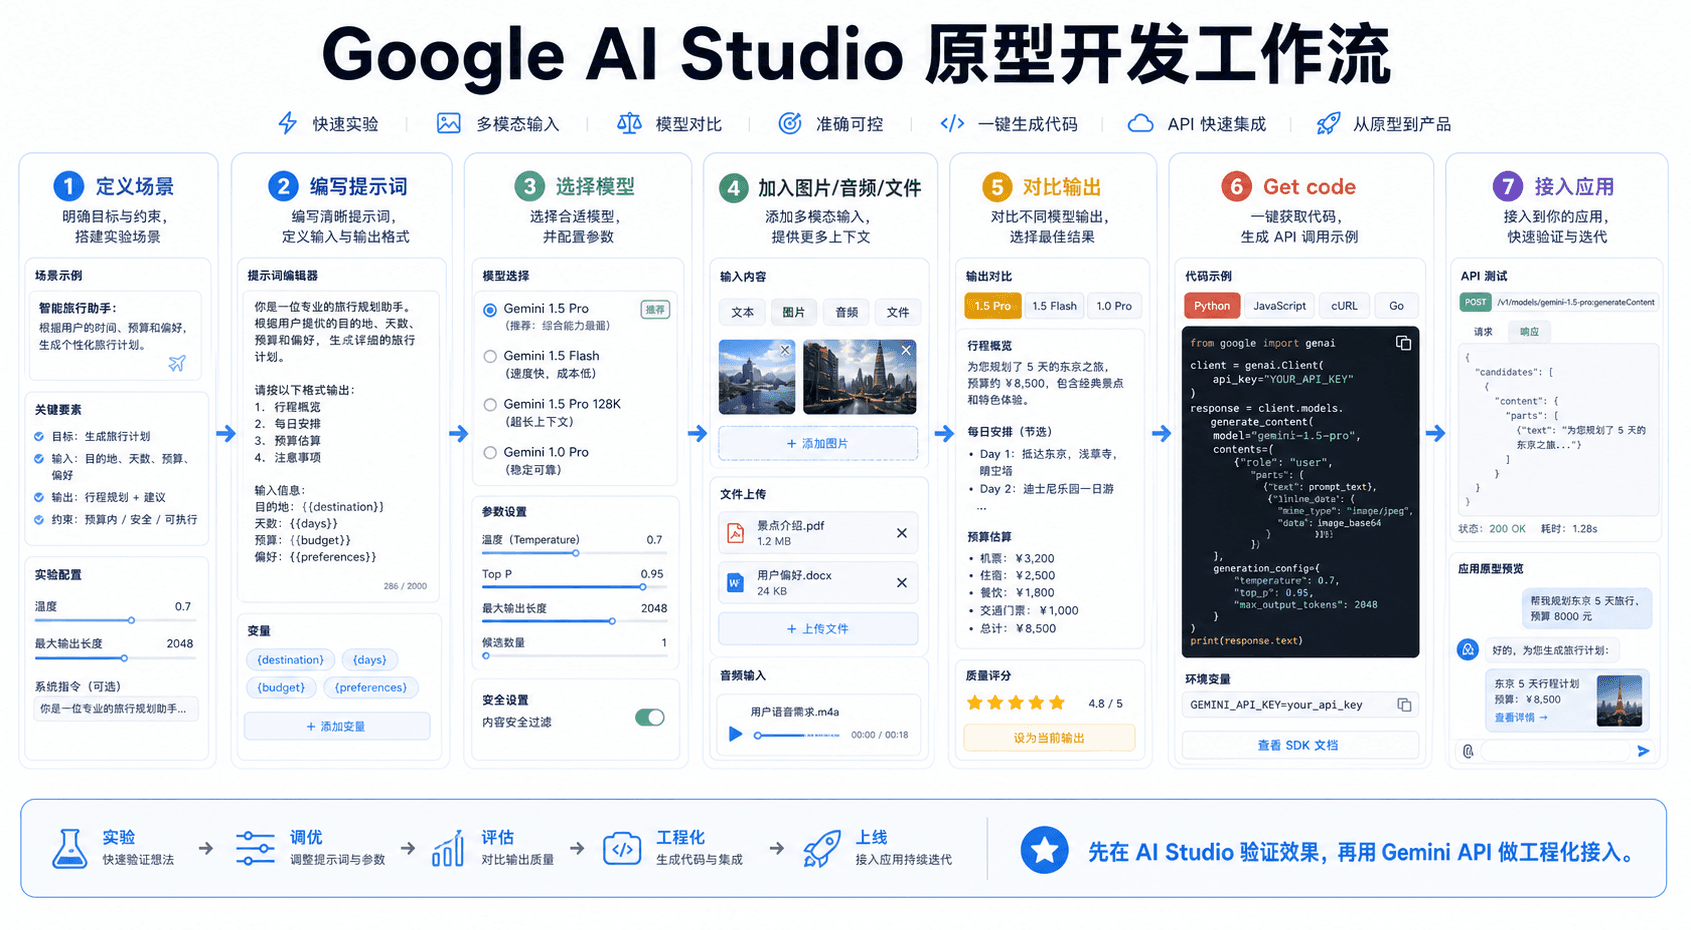Click the lightning icon beside 快速实验
Image resolution: width=1691 pixels, height=930 pixels.
pos(288,123)
